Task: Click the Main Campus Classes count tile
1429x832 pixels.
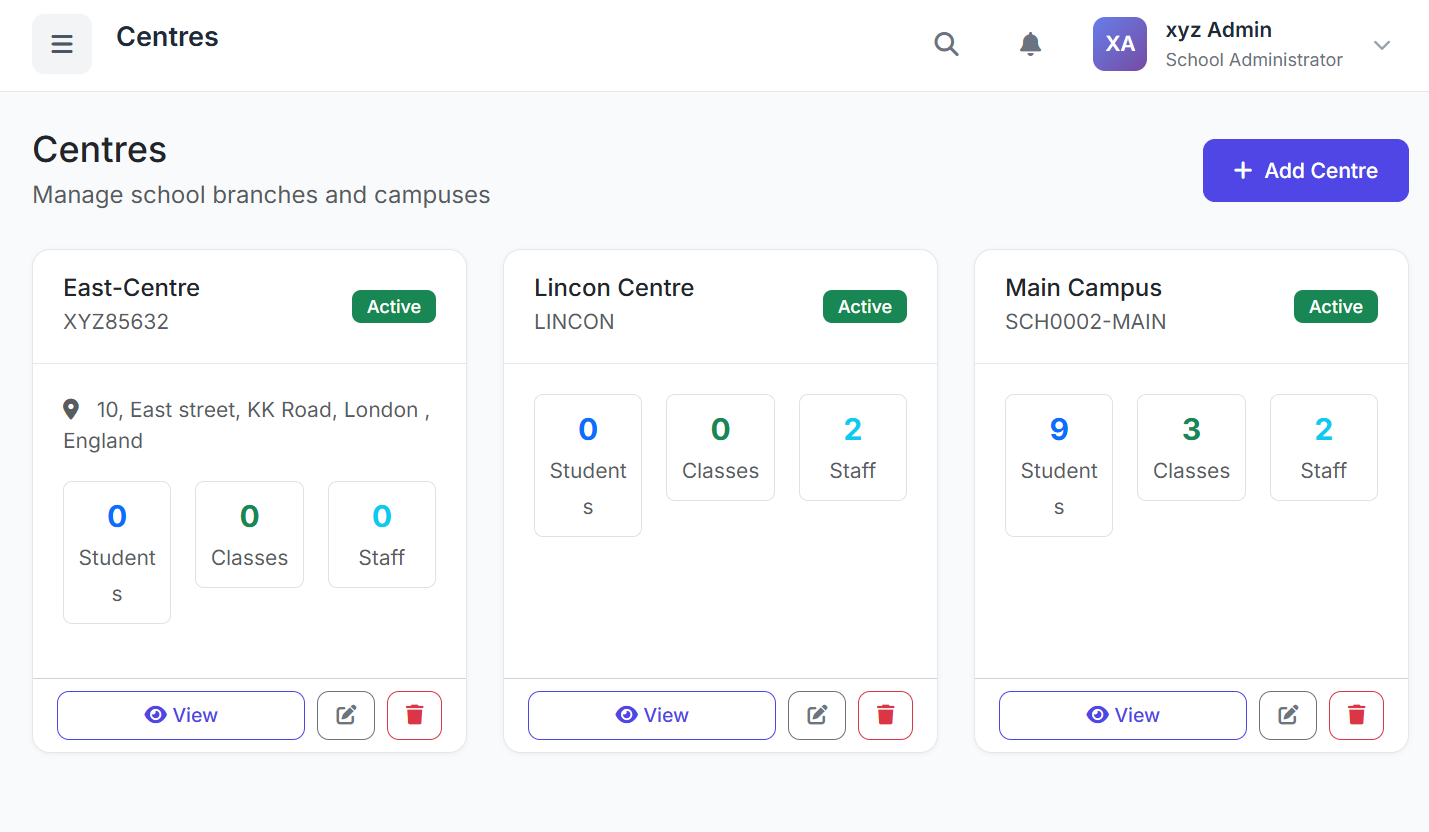Action: (1191, 447)
